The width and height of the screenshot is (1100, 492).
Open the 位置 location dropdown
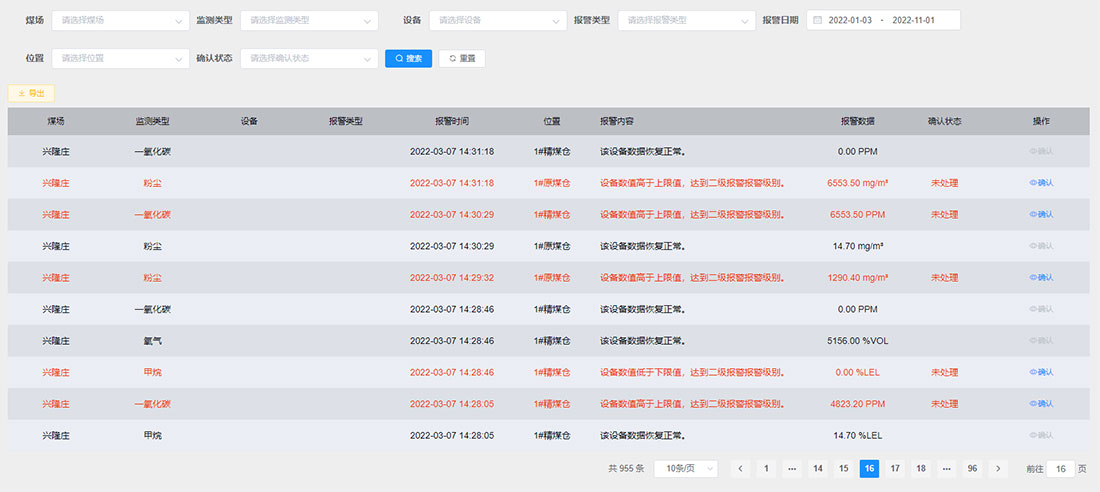click(119, 59)
